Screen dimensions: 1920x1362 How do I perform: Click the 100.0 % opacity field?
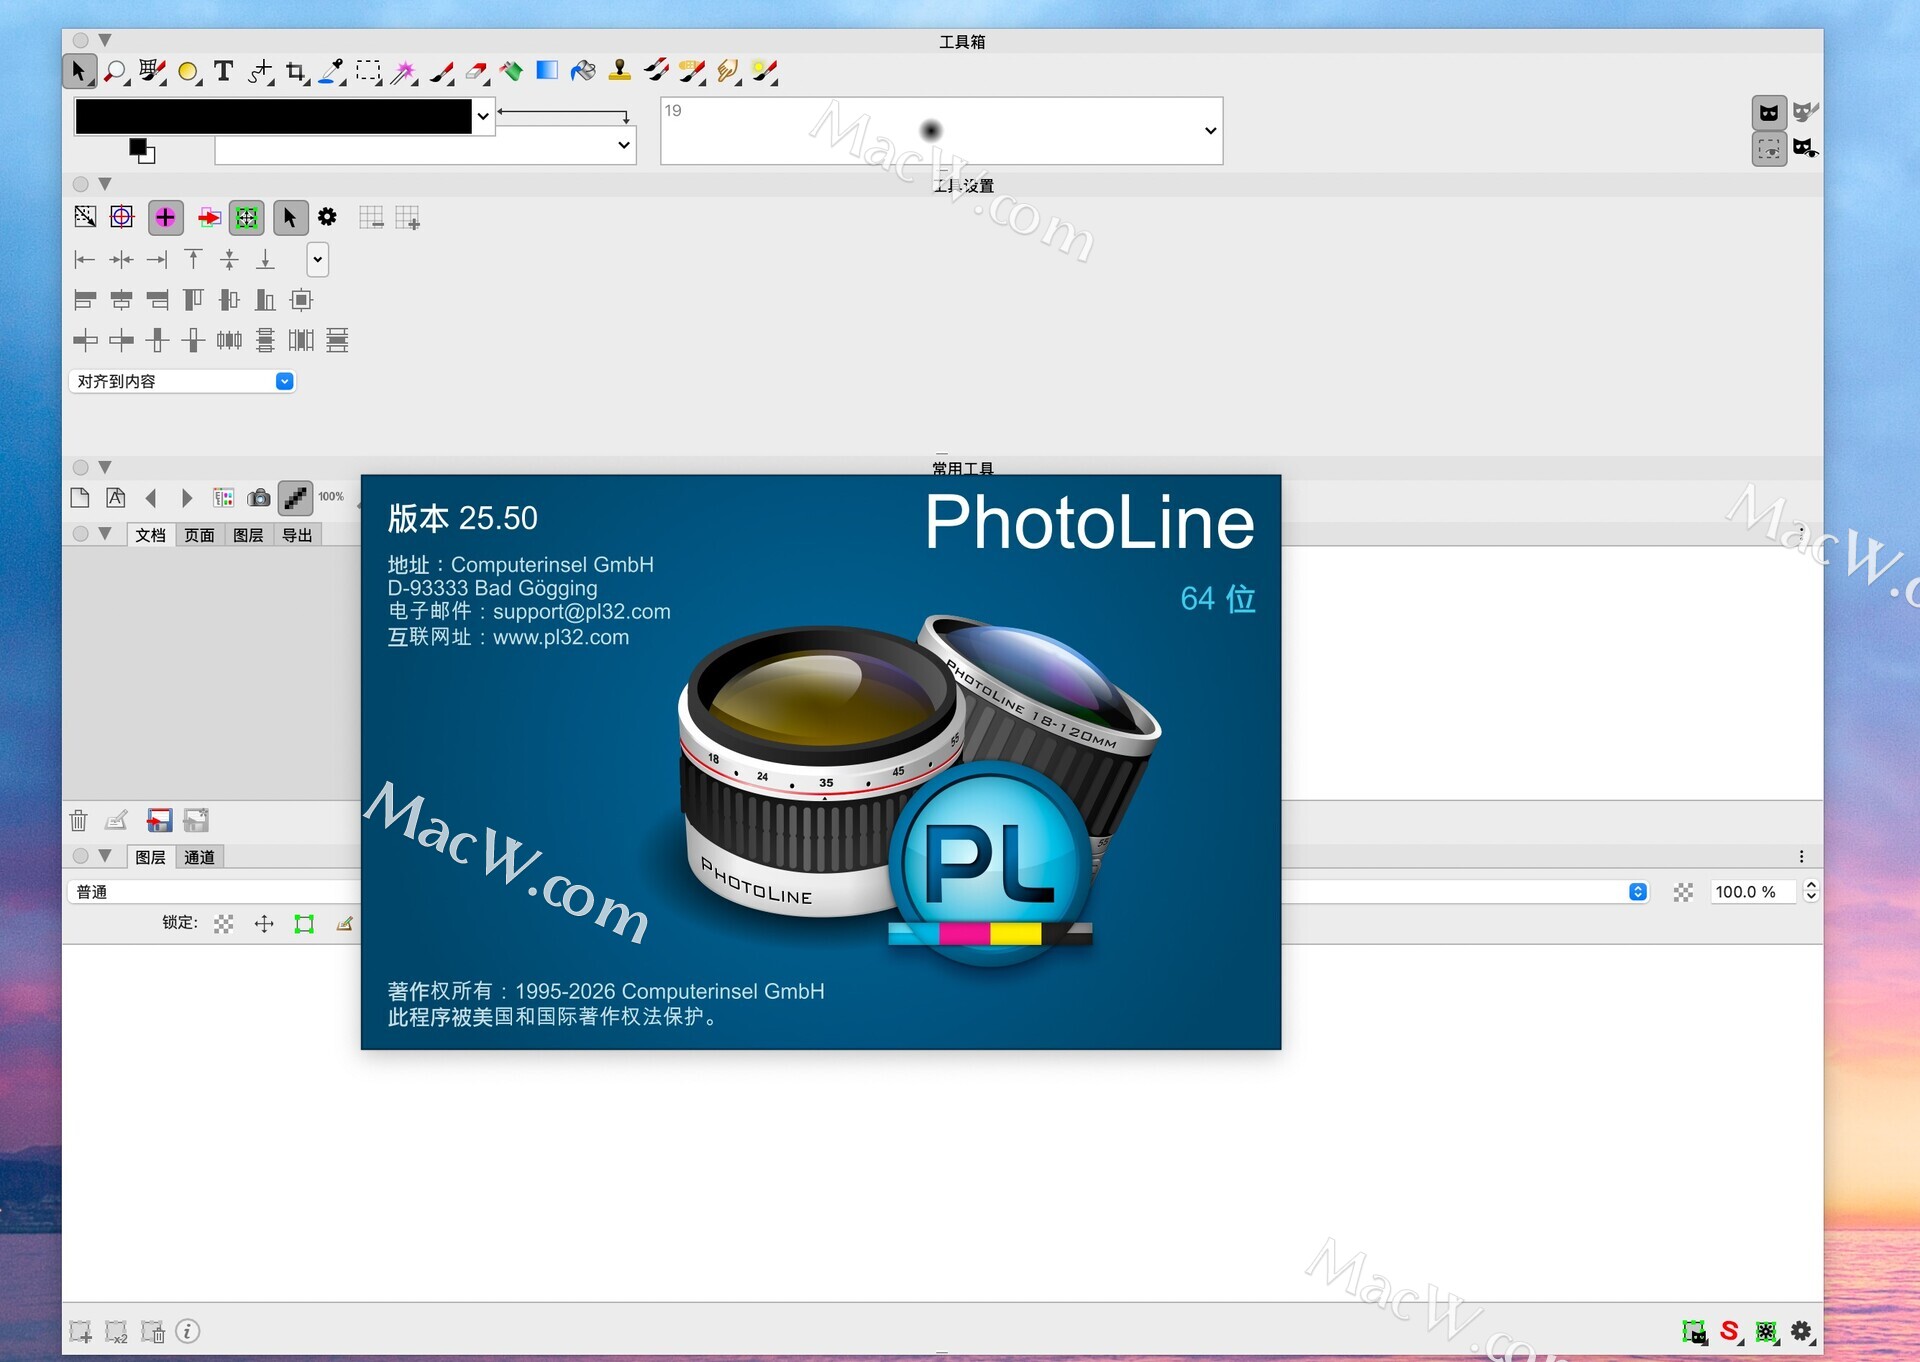click(1753, 892)
